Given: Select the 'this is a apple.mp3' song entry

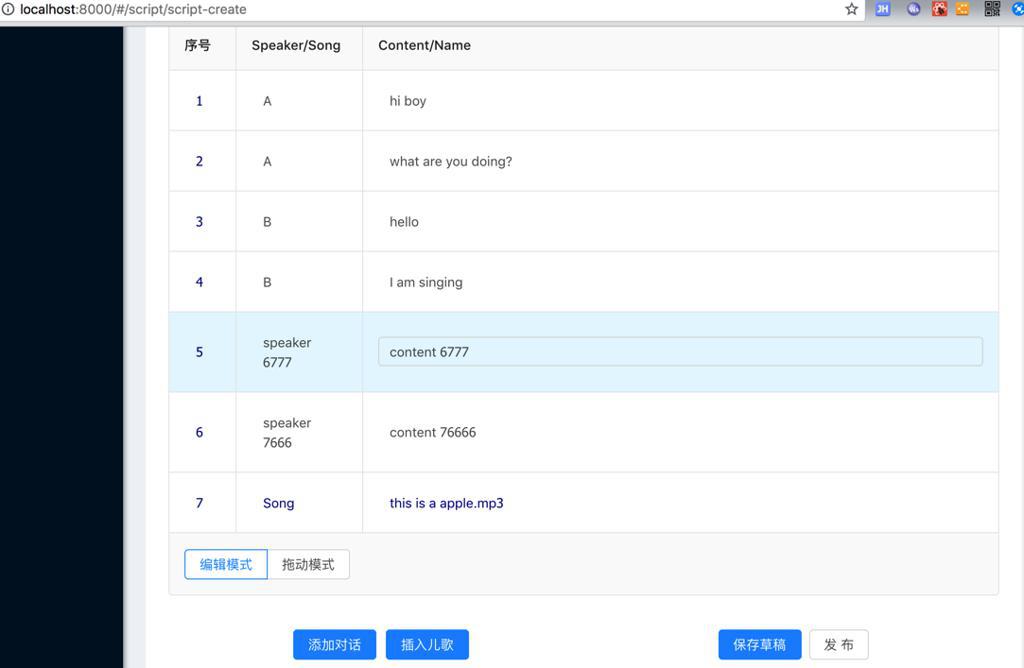Looking at the screenshot, I should 446,503.
